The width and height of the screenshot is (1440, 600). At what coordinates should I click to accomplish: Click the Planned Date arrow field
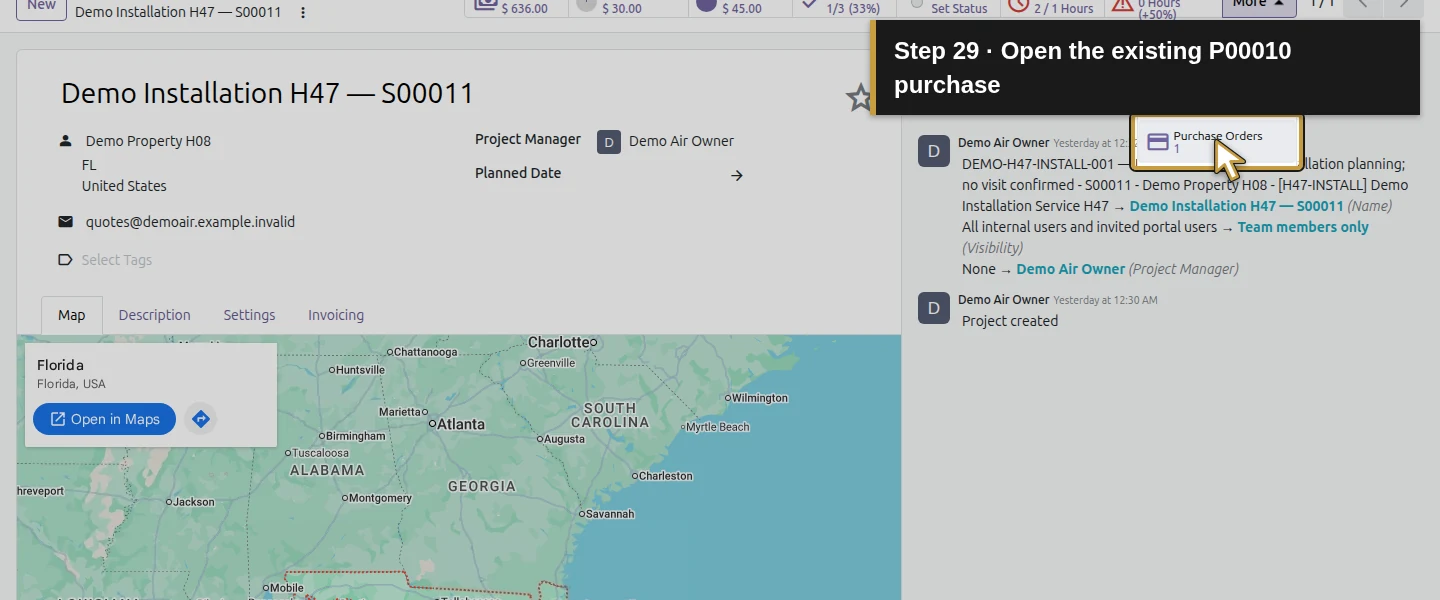736,175
